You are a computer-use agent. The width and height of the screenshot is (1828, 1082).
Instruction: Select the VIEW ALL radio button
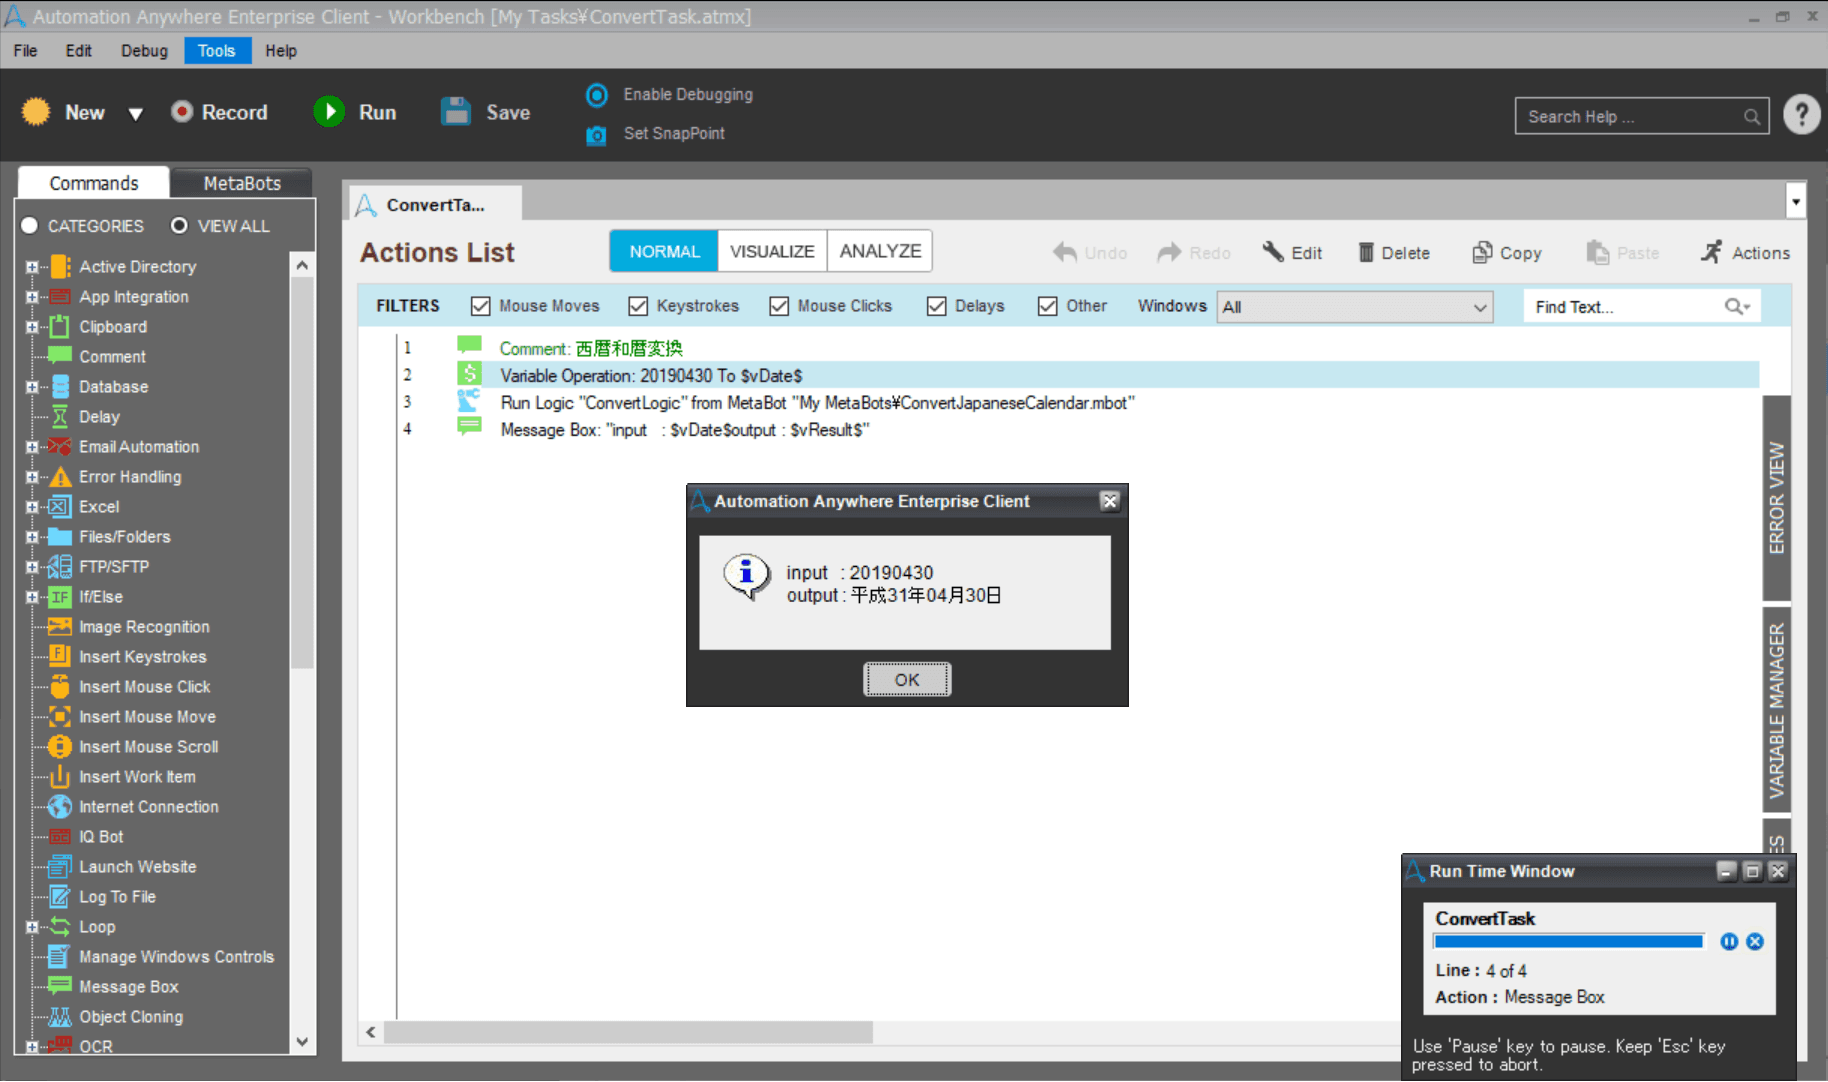pyautogui.click(x=179, y=226)
